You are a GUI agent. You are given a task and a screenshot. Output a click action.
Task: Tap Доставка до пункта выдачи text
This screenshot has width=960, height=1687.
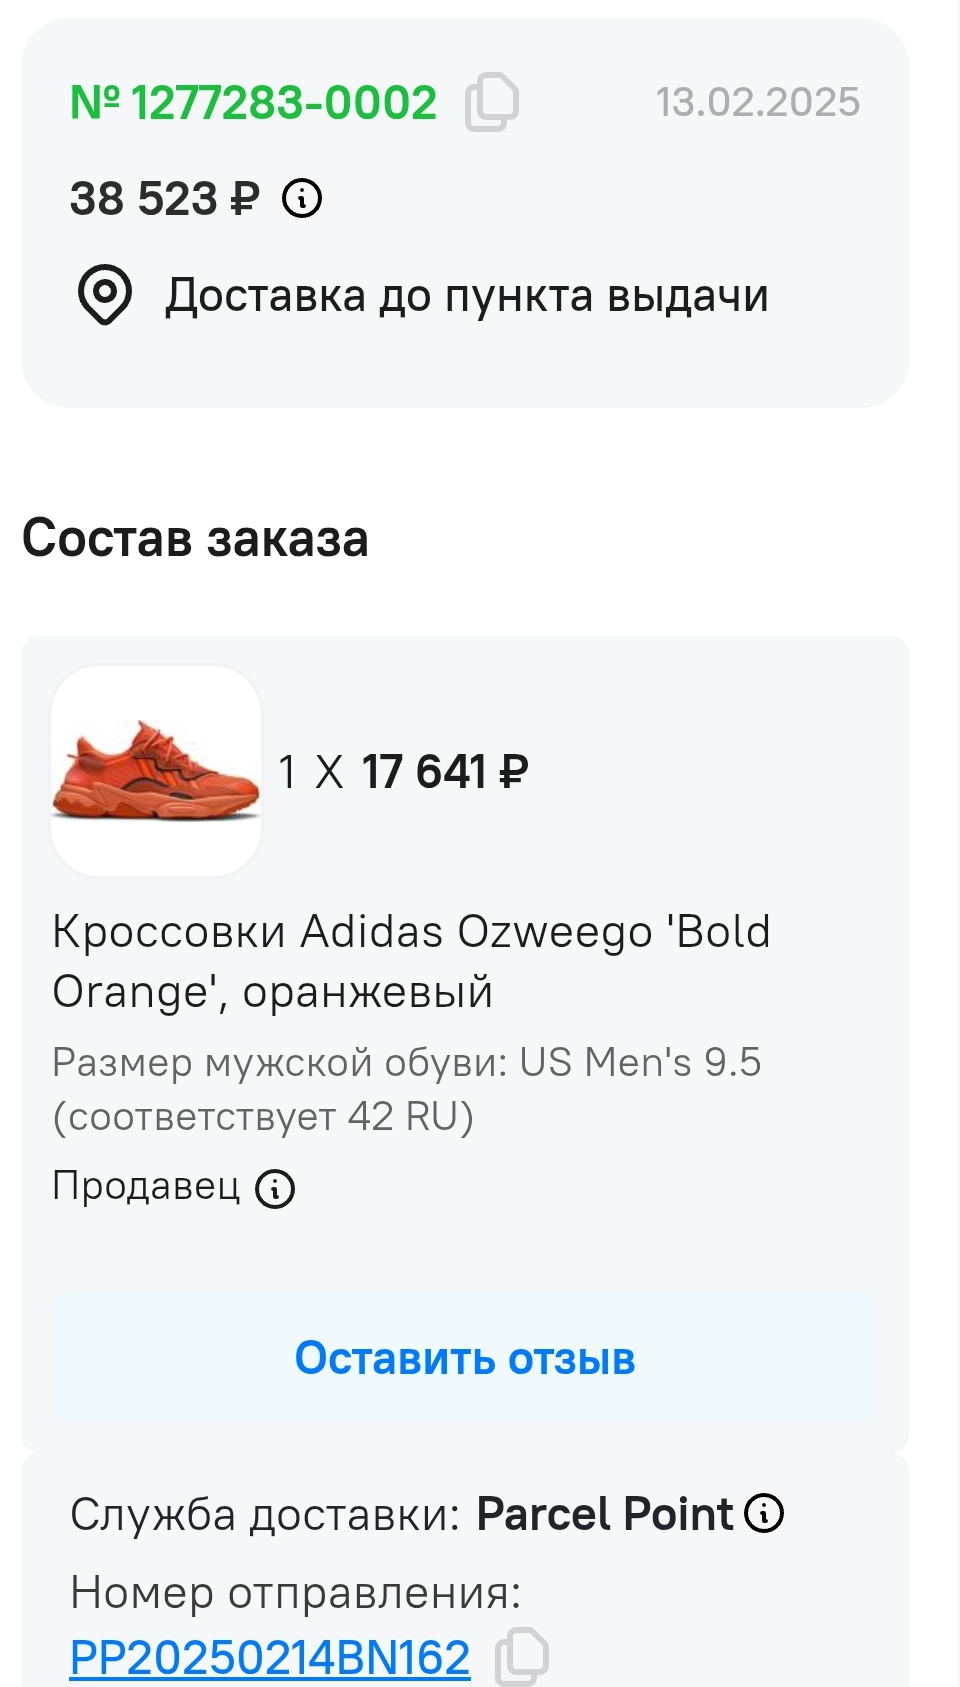[x=467, y=296]
